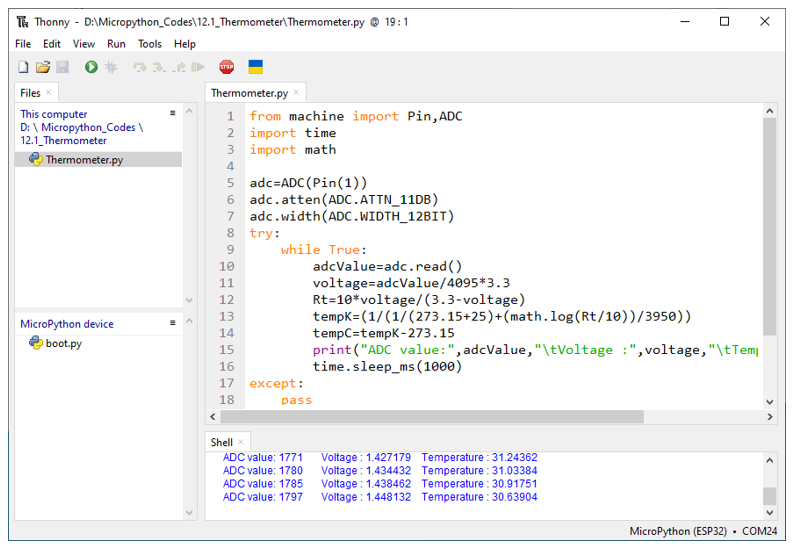Screen dimensions: 795x549
Task: Close the Shell tab
Action: (x=241, y=442)
